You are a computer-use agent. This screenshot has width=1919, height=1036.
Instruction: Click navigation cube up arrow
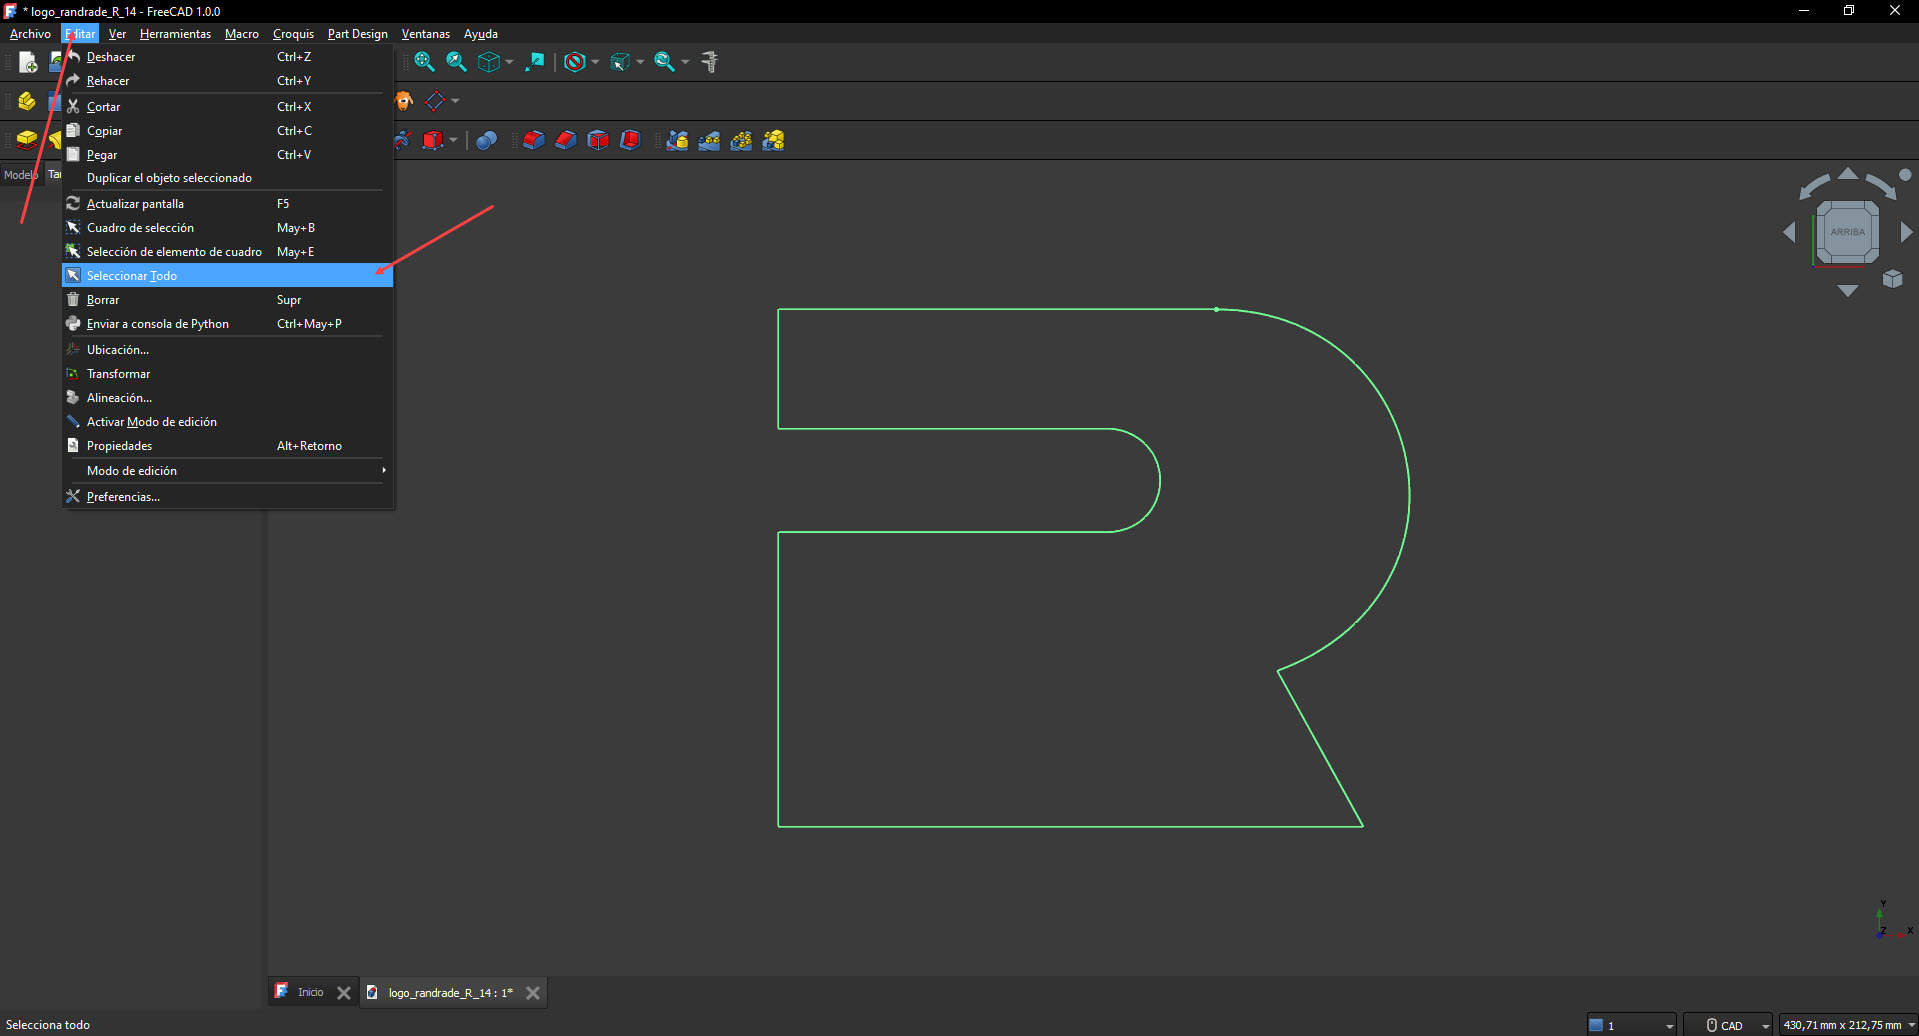point(1848,174)
